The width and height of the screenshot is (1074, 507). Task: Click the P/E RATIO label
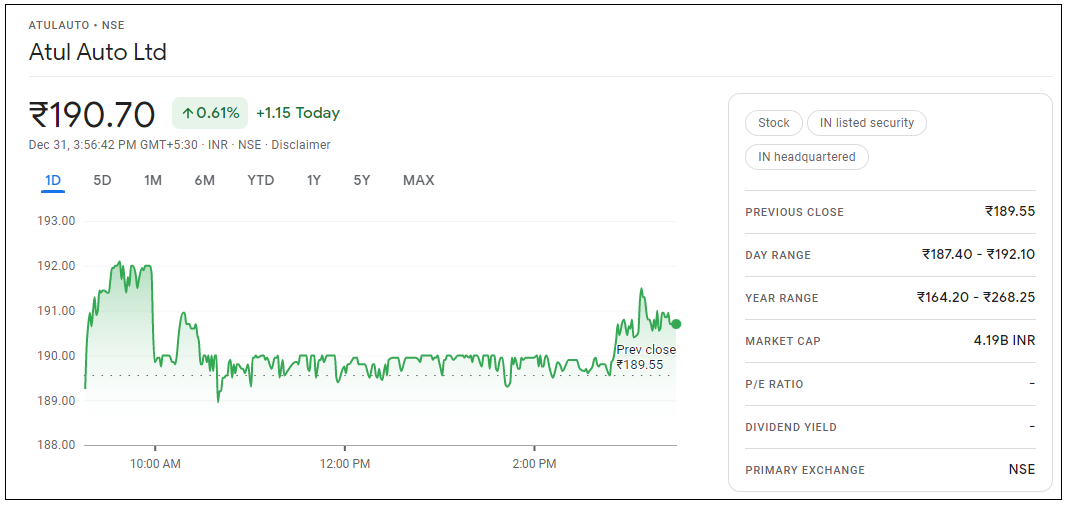tap(774, 384)
